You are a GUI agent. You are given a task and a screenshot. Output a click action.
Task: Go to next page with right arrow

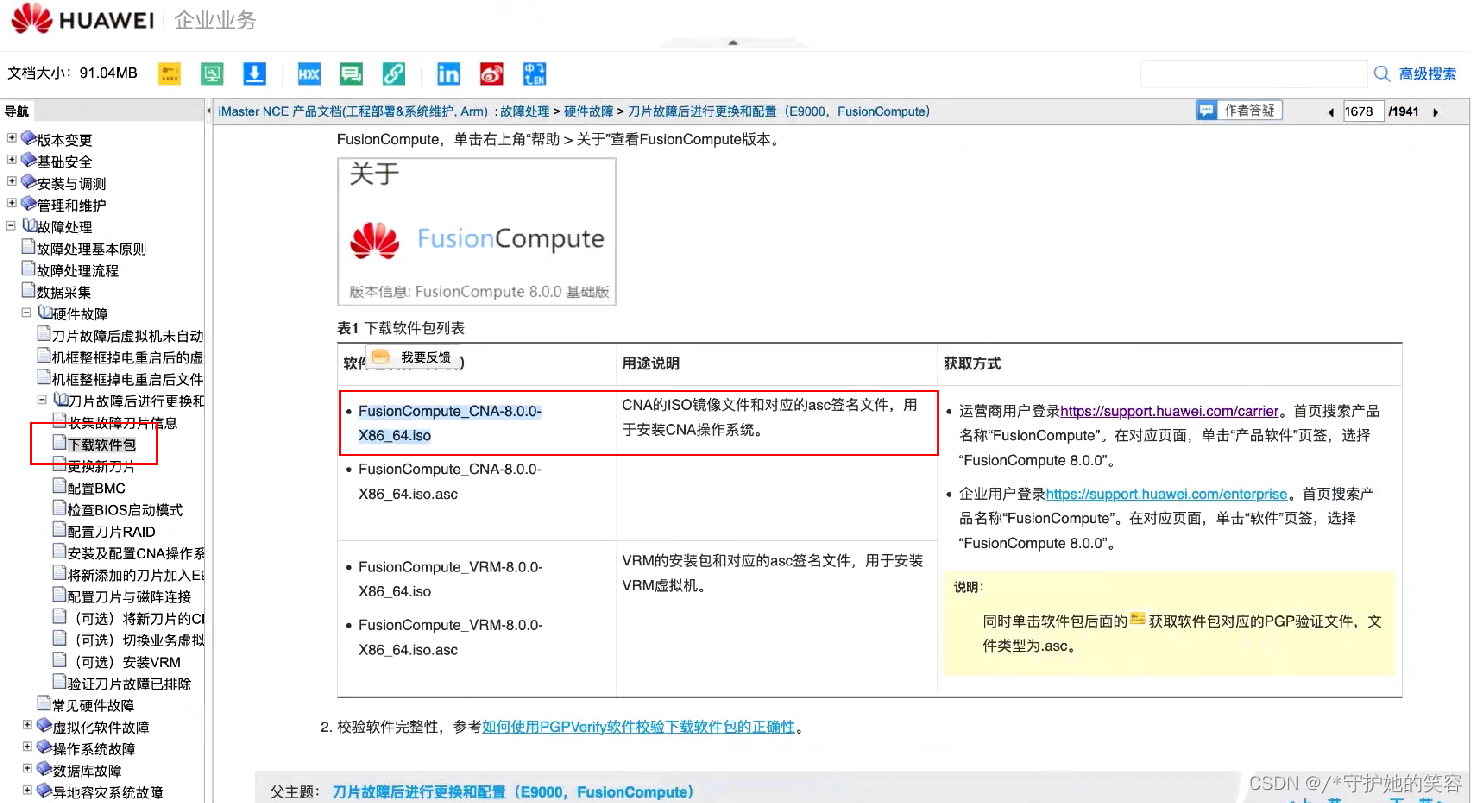pyautogui.click(x=1436, y=112)
